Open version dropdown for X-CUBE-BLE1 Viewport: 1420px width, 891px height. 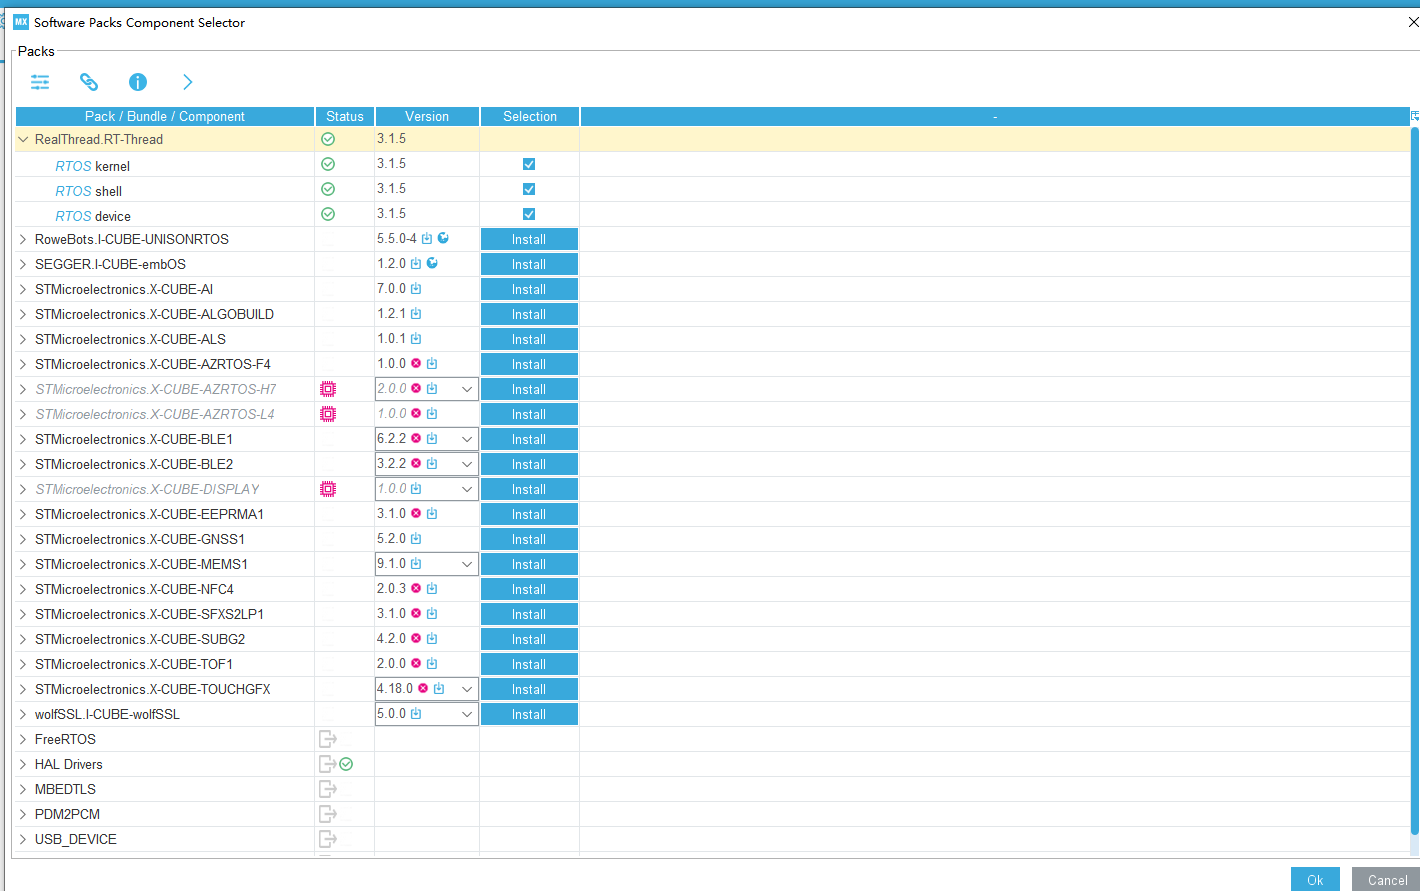click(466, 439)
